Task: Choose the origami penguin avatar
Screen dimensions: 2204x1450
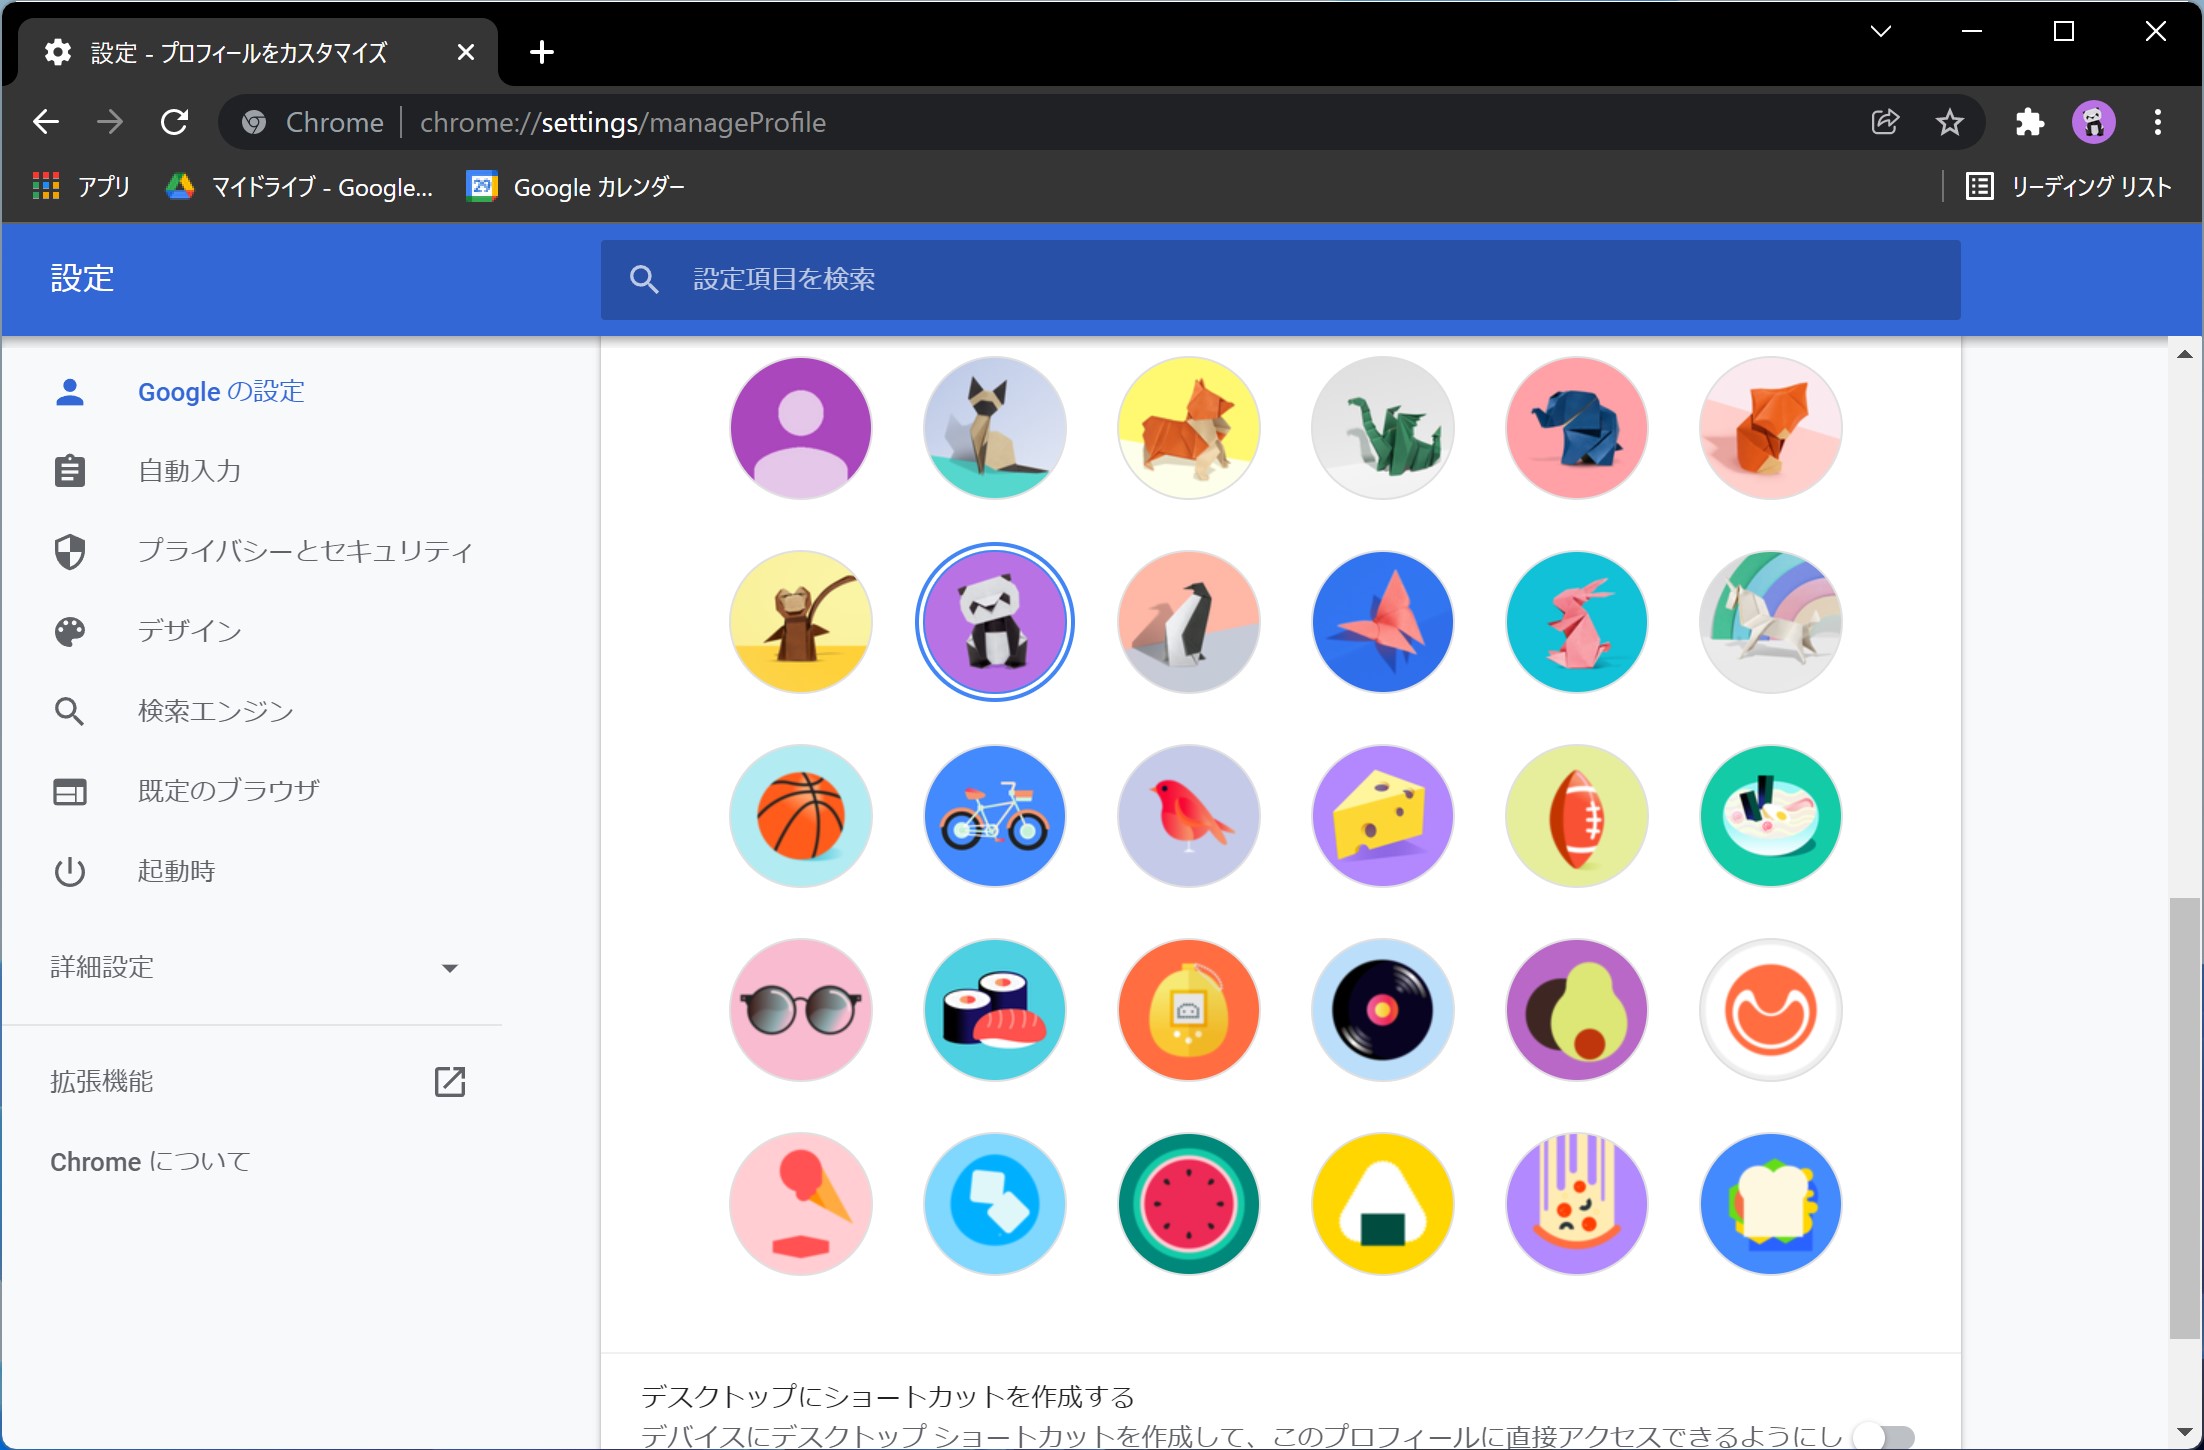Action: pos(1188,622)
